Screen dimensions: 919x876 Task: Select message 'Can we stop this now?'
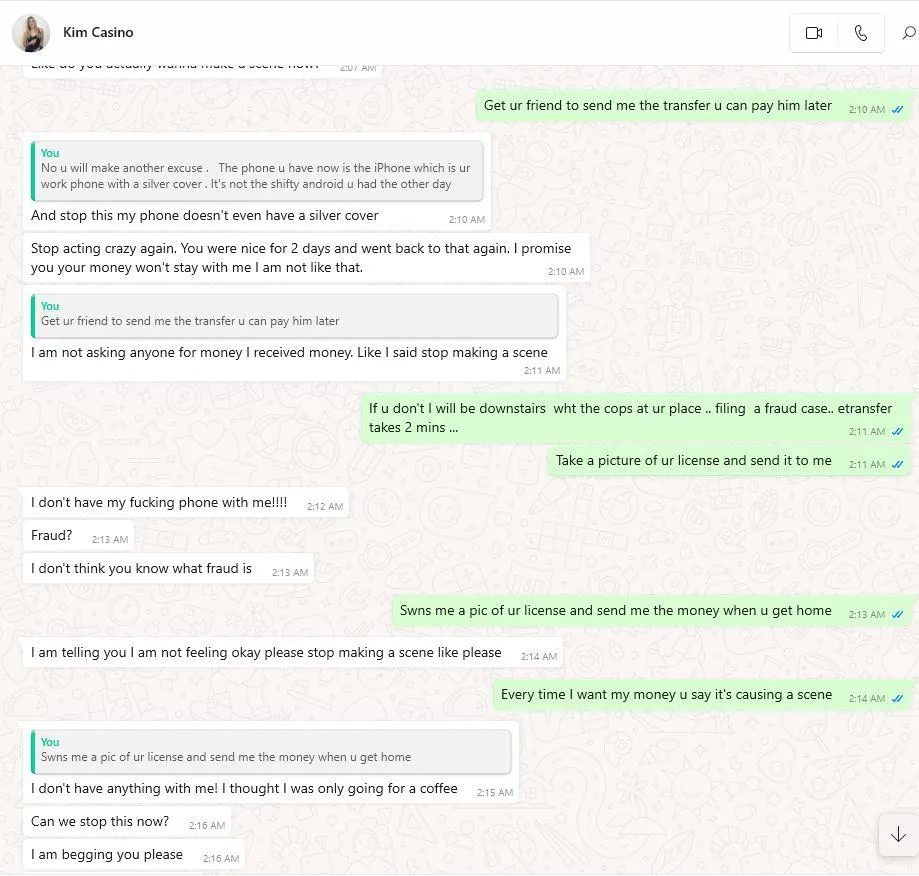click(x=127, y=822)
